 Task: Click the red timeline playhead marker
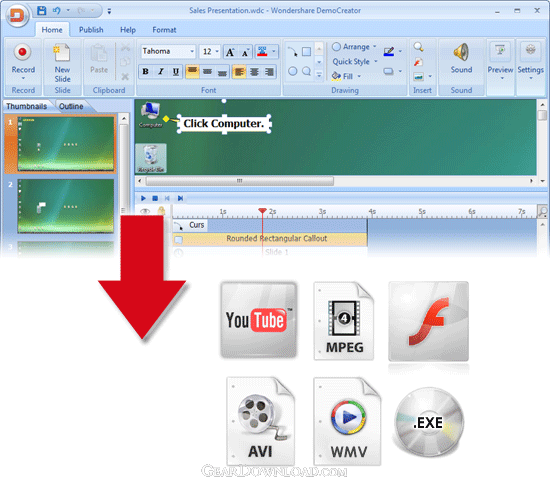click(x=262, y=211)
